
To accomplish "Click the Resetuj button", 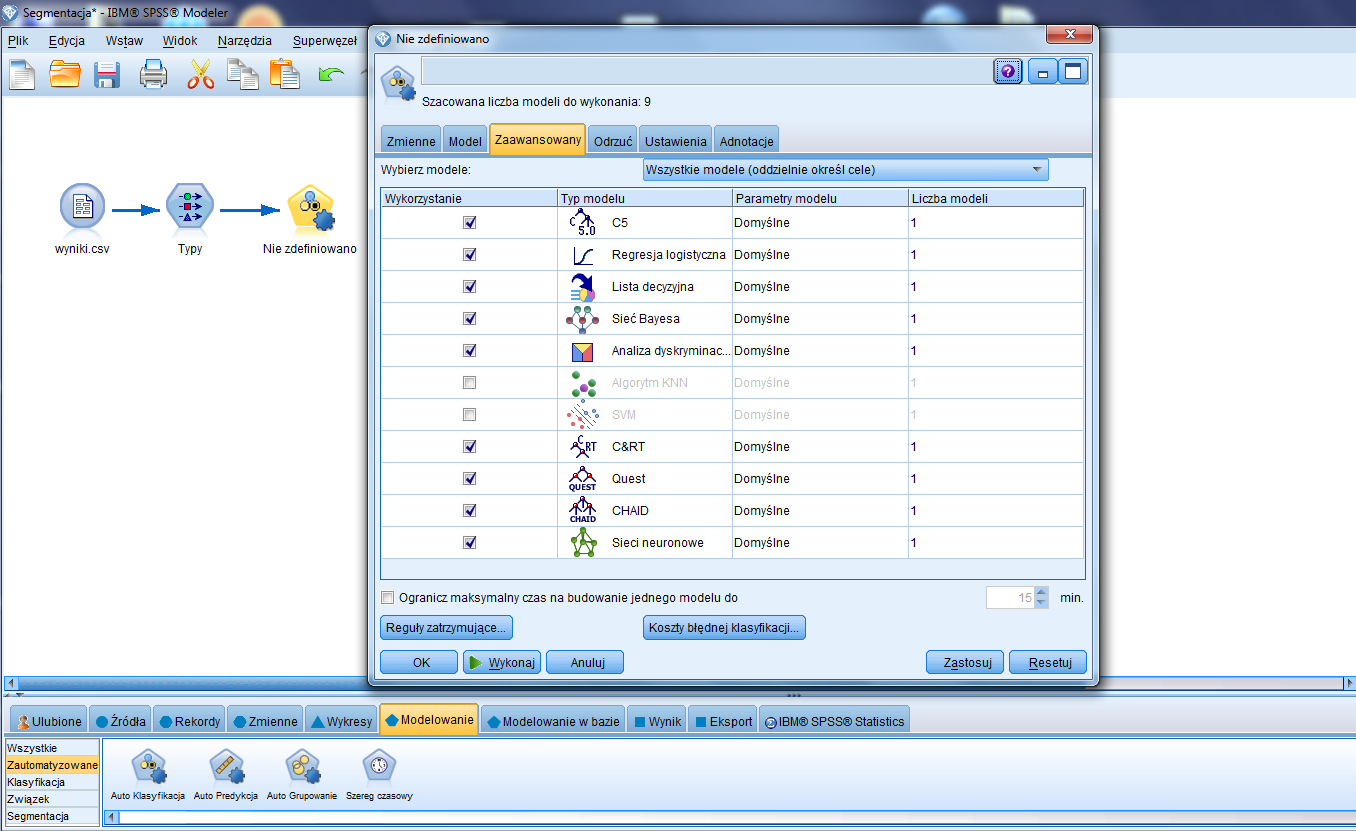I will [x=1048, y=662].
